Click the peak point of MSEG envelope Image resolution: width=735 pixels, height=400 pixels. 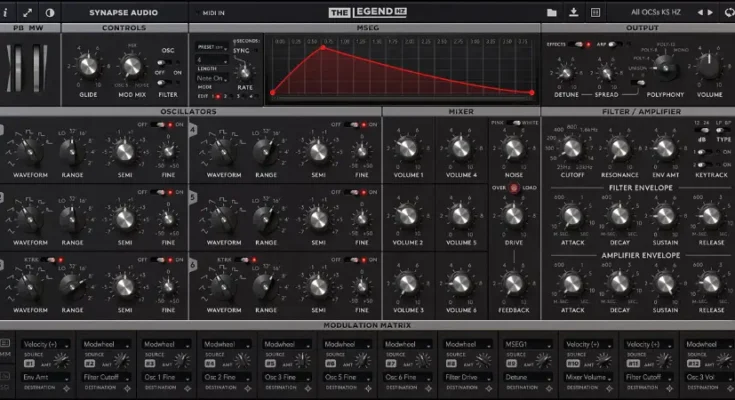[321, 46]
